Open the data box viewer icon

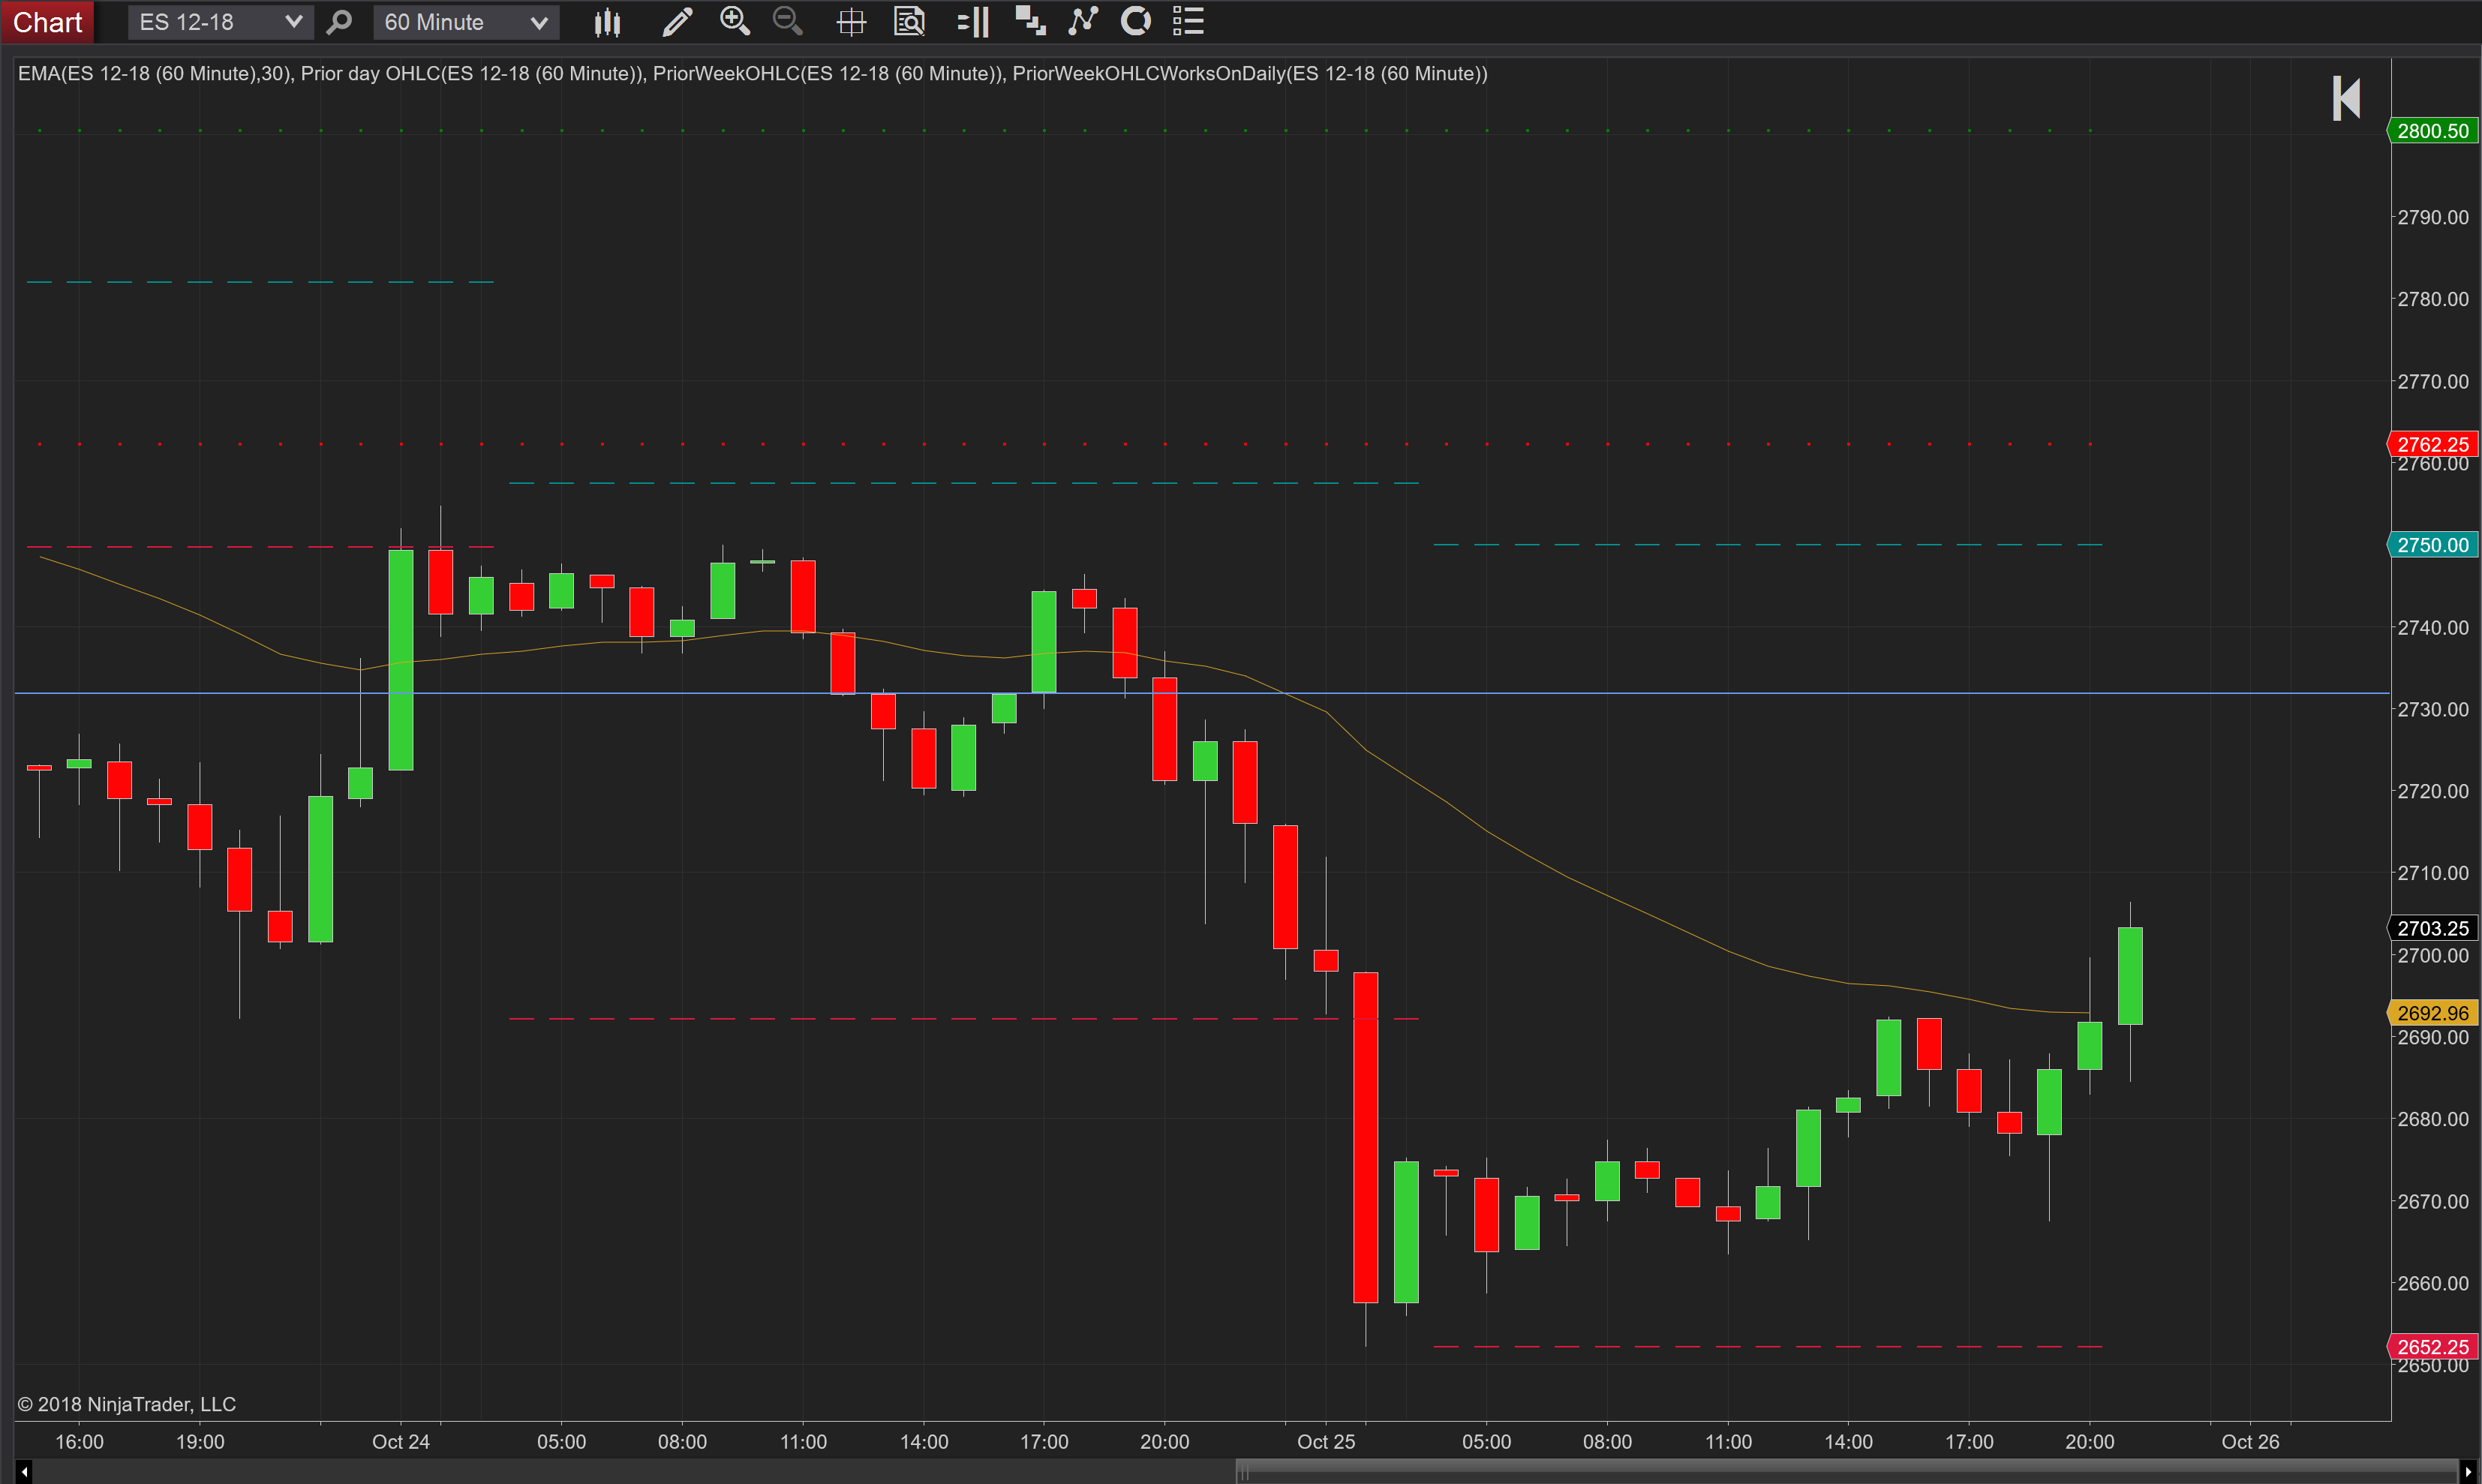pos(910,21)
